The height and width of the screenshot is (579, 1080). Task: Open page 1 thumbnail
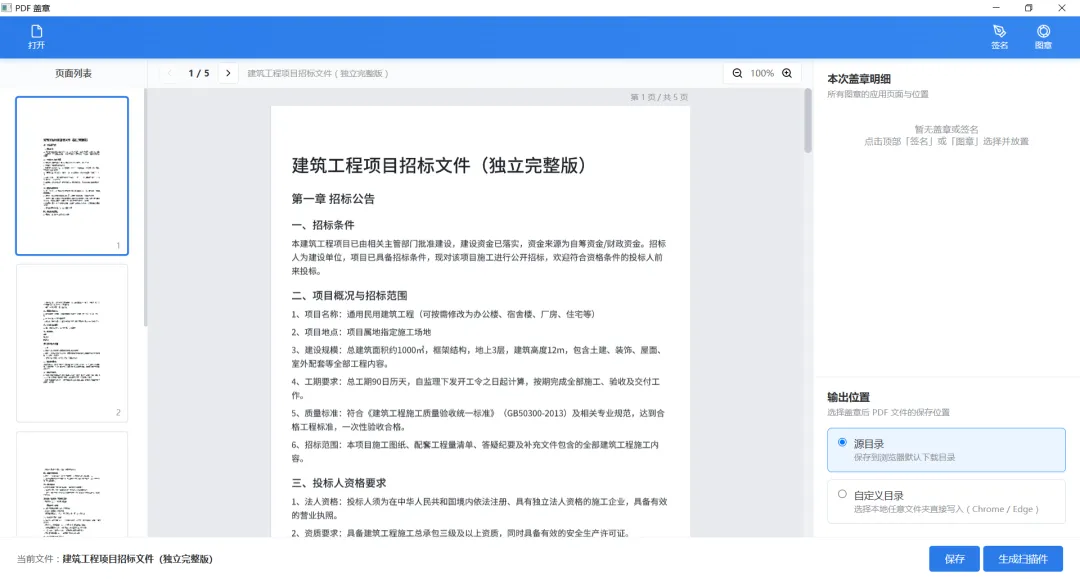coord(72,176)
